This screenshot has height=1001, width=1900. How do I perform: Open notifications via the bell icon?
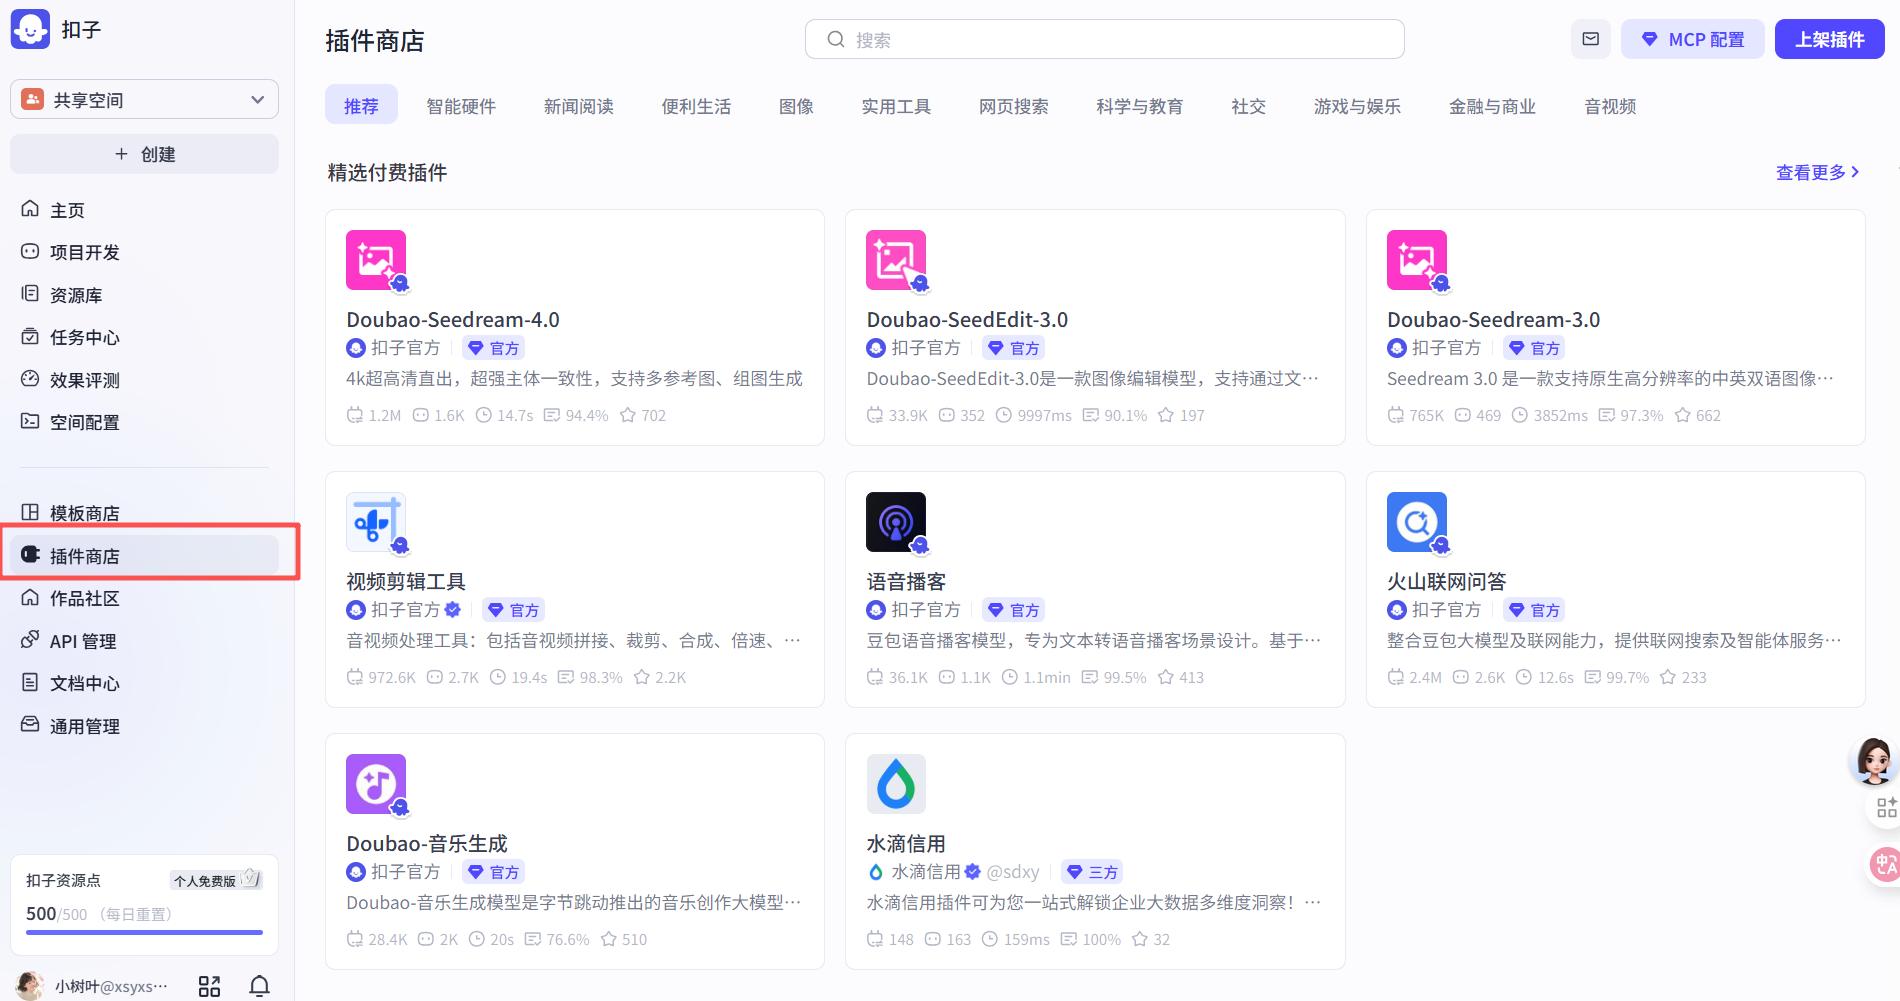click(259, 985)
